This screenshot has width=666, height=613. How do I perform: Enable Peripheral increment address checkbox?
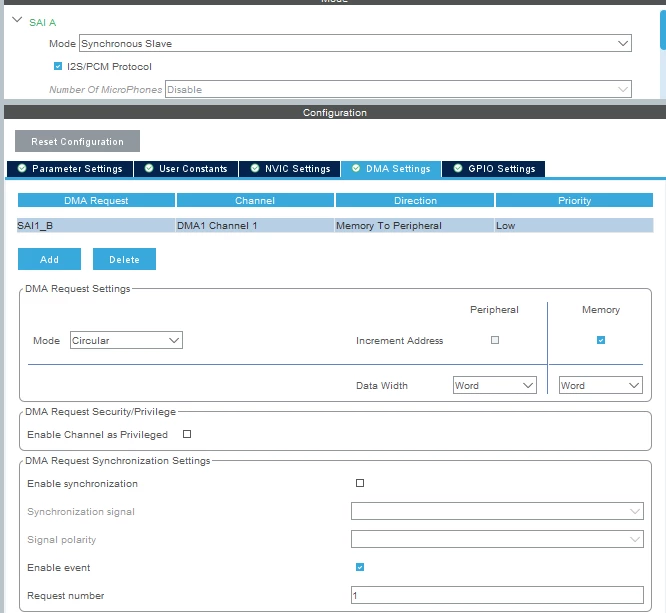(x=495, y=340)
